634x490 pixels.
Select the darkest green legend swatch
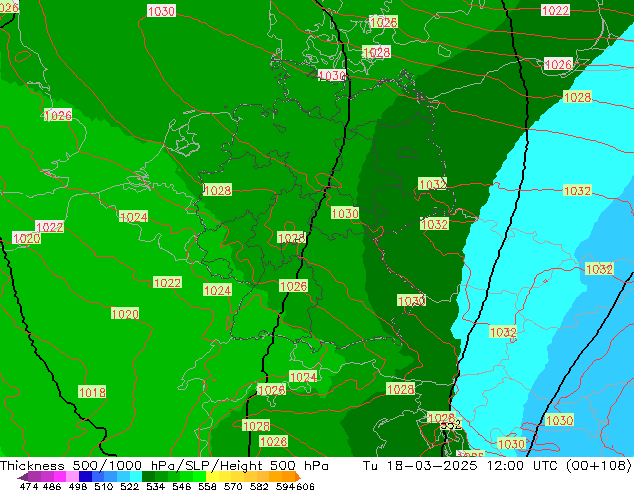(x=148, y=476)
